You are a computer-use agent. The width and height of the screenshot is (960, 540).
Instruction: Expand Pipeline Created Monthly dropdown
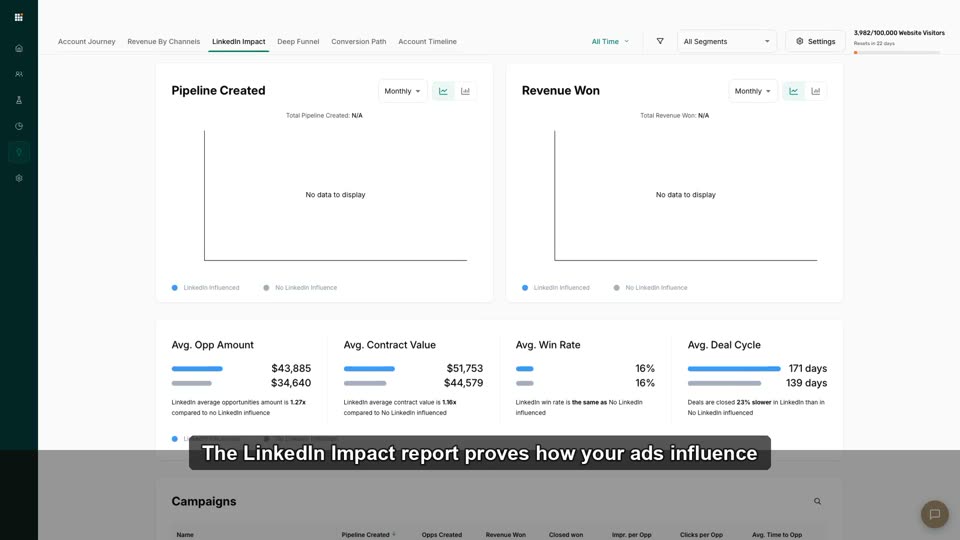(x=402, y=91)
